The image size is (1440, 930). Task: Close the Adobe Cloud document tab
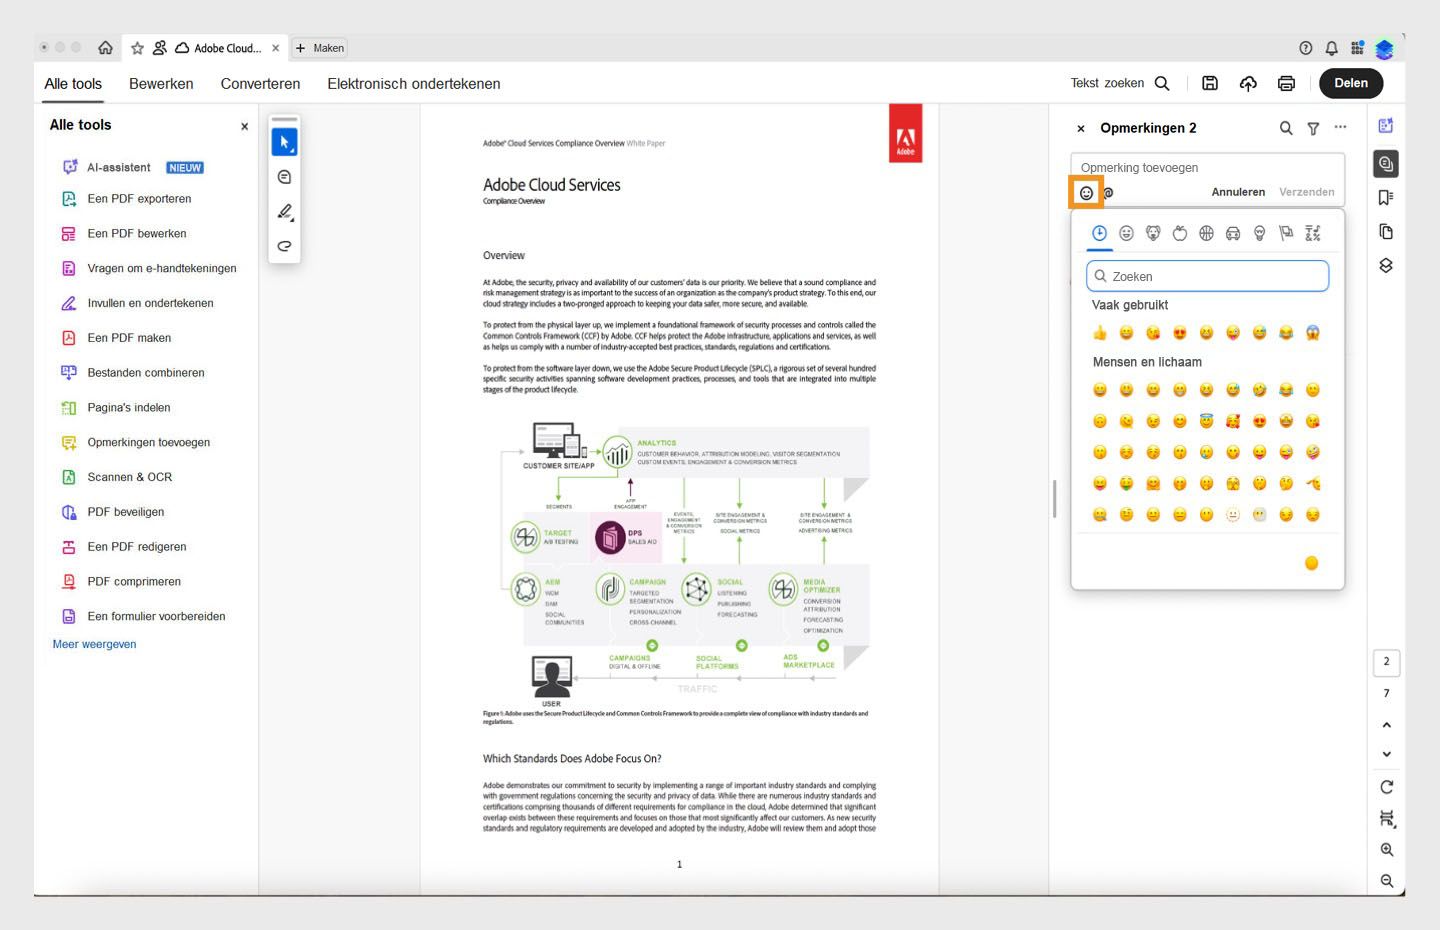click(x=276, y=48)
